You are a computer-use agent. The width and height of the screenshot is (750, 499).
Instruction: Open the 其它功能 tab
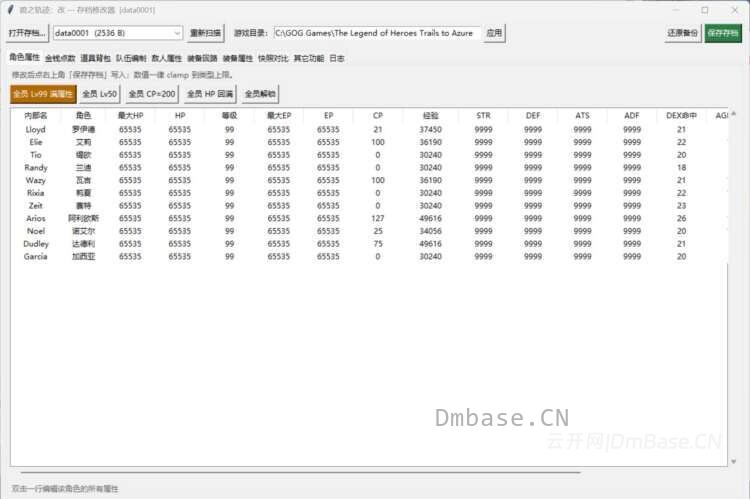(309, 58)
